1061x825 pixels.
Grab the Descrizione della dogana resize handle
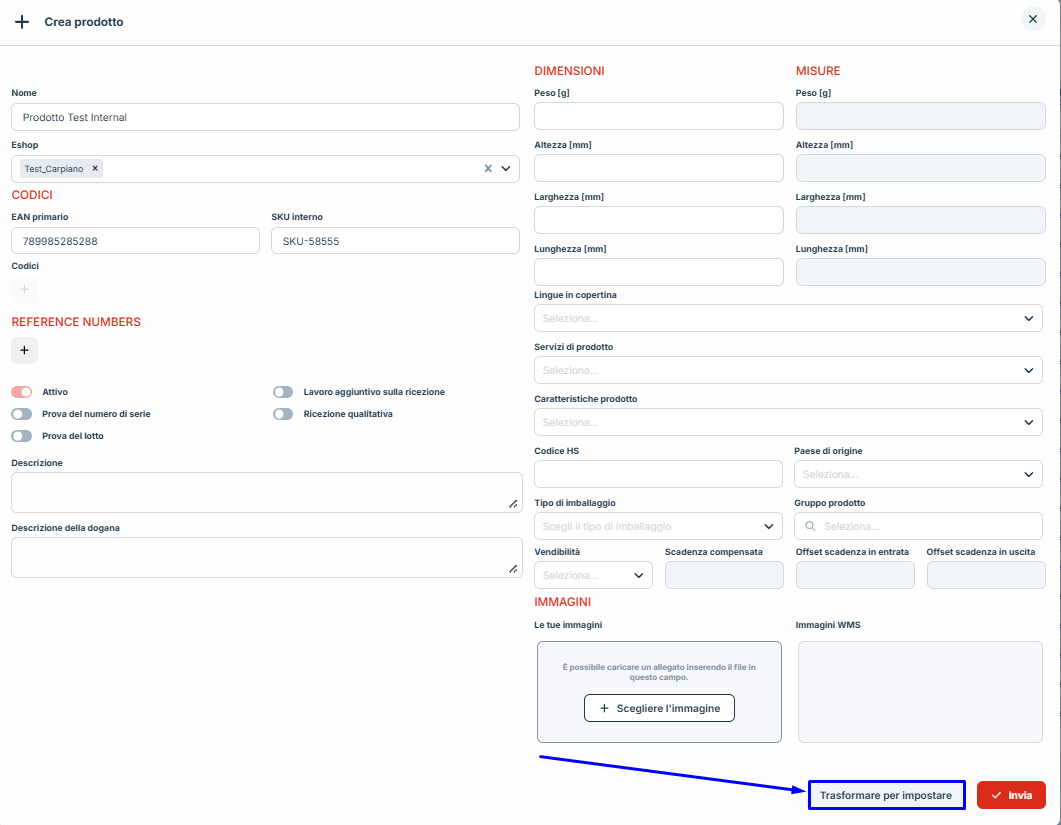tap(513, 568)
